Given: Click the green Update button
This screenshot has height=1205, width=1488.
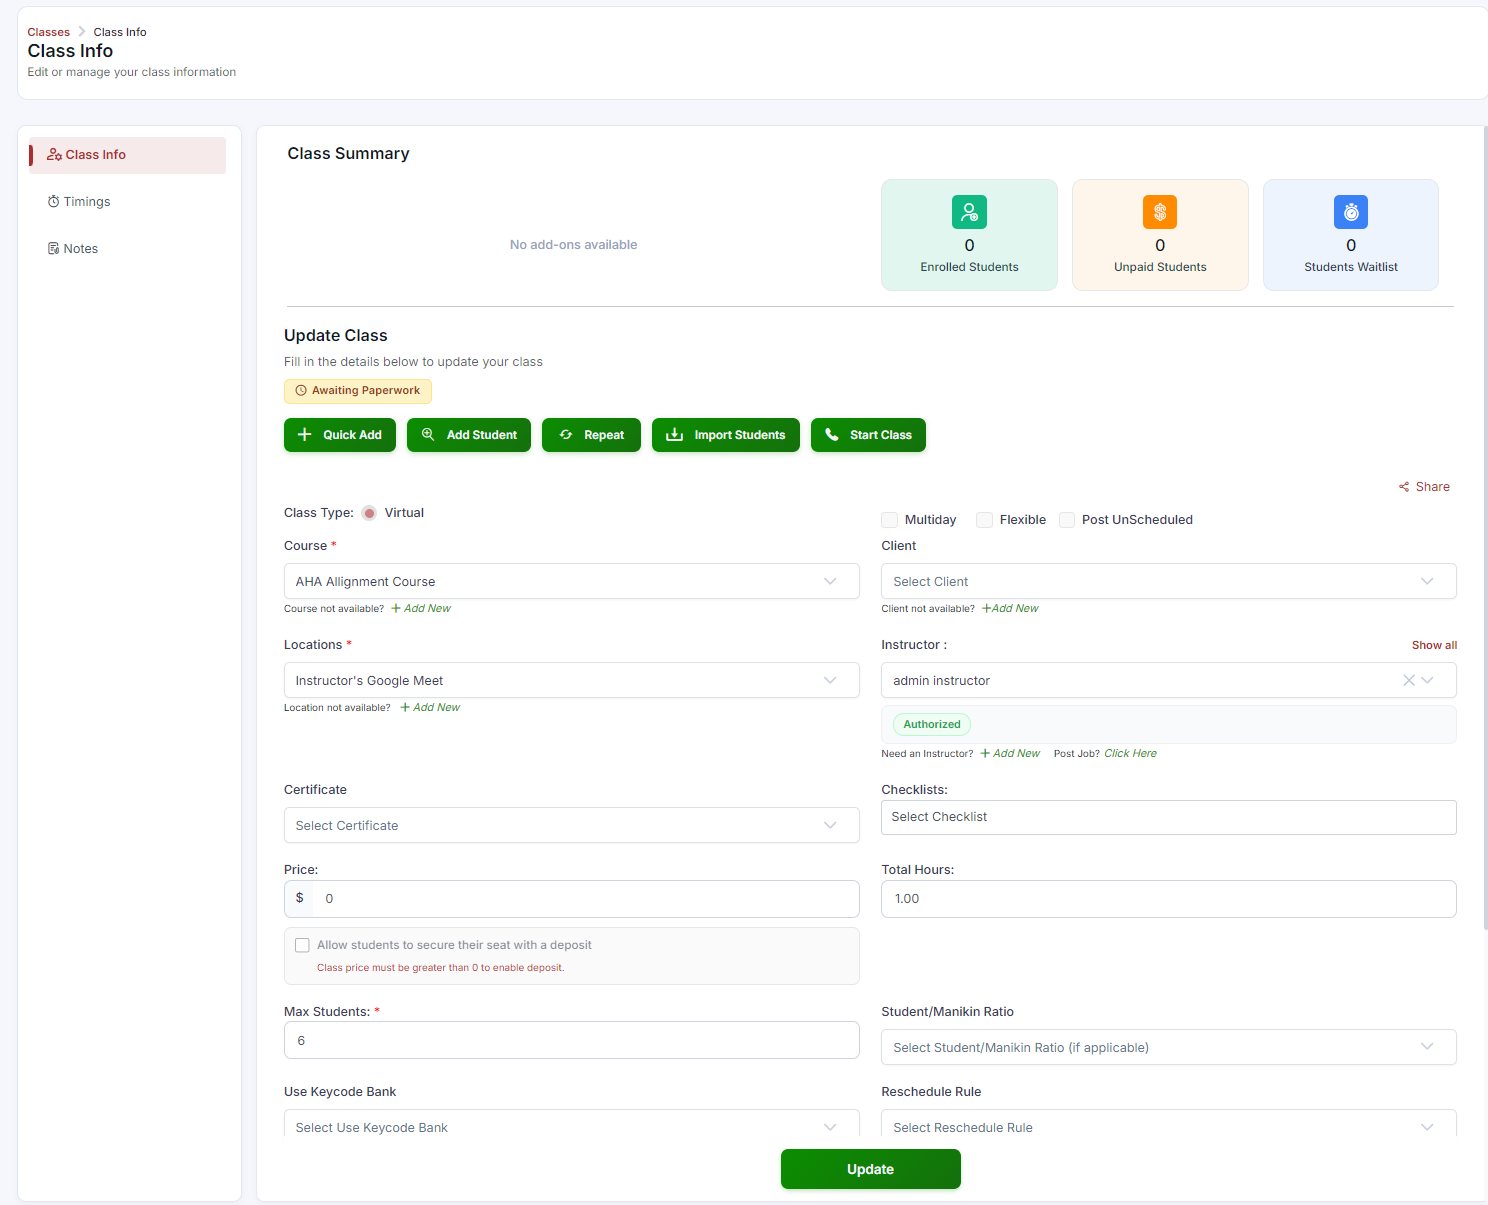Looking at the screenshot, I should coord(871,1169).
